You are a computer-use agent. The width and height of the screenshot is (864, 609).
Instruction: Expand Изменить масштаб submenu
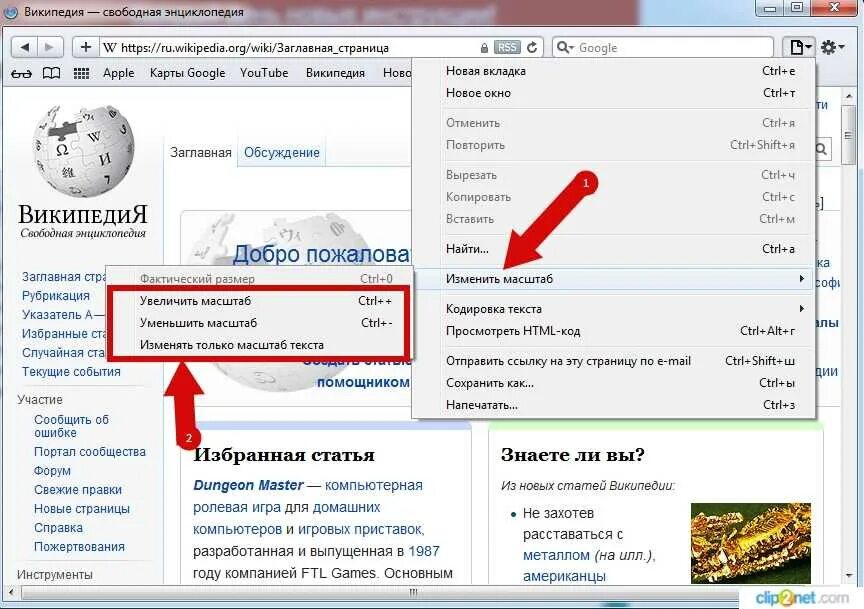tap(614, 279)
